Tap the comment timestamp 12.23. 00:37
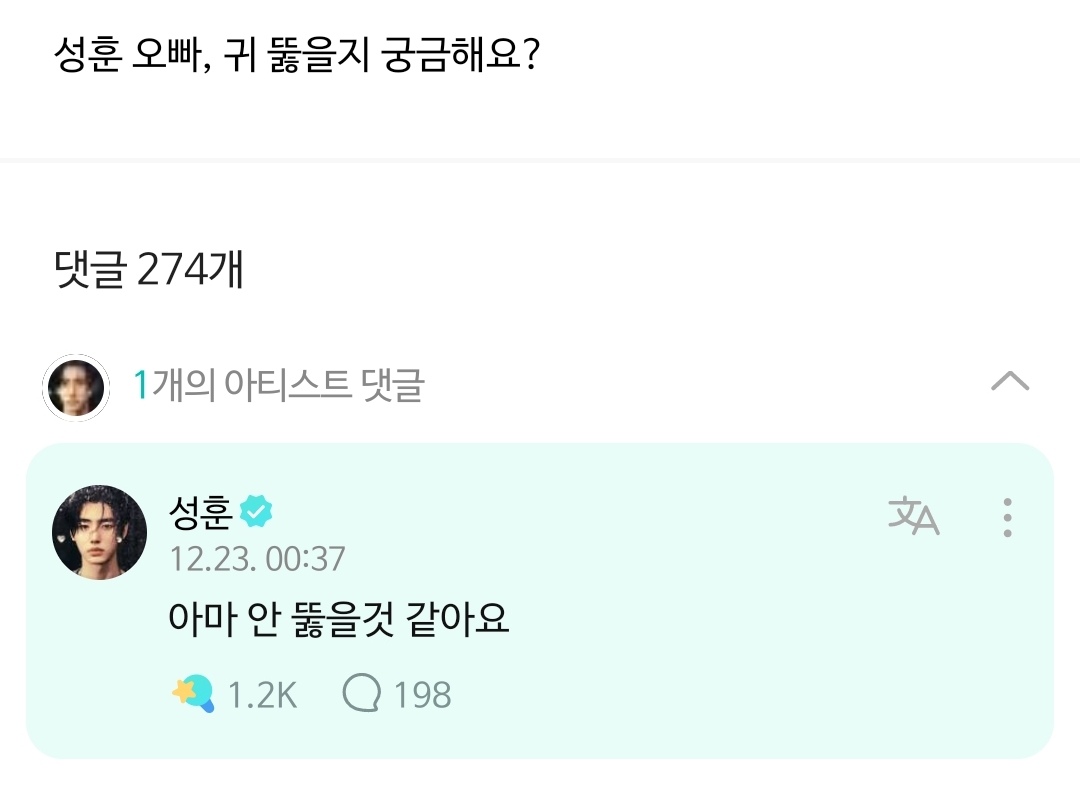The image size is (1080, 792). pyautogui.click(x=257, y=558)
